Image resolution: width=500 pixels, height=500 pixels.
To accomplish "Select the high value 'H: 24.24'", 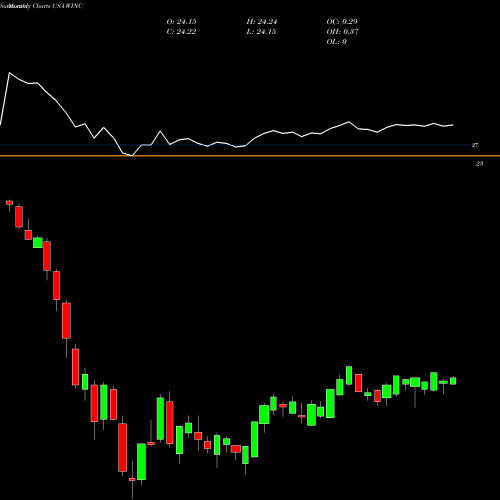I will point(262,21).
